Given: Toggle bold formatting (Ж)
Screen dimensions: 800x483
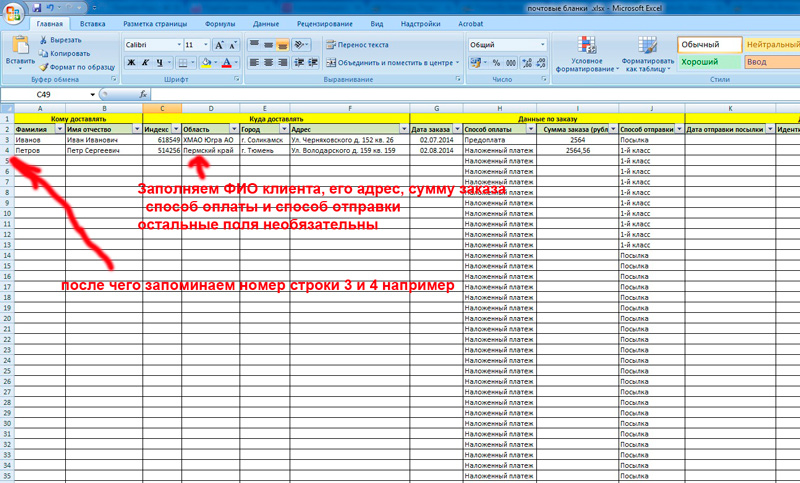Looking at the screenshot, I should click(129, 62).
